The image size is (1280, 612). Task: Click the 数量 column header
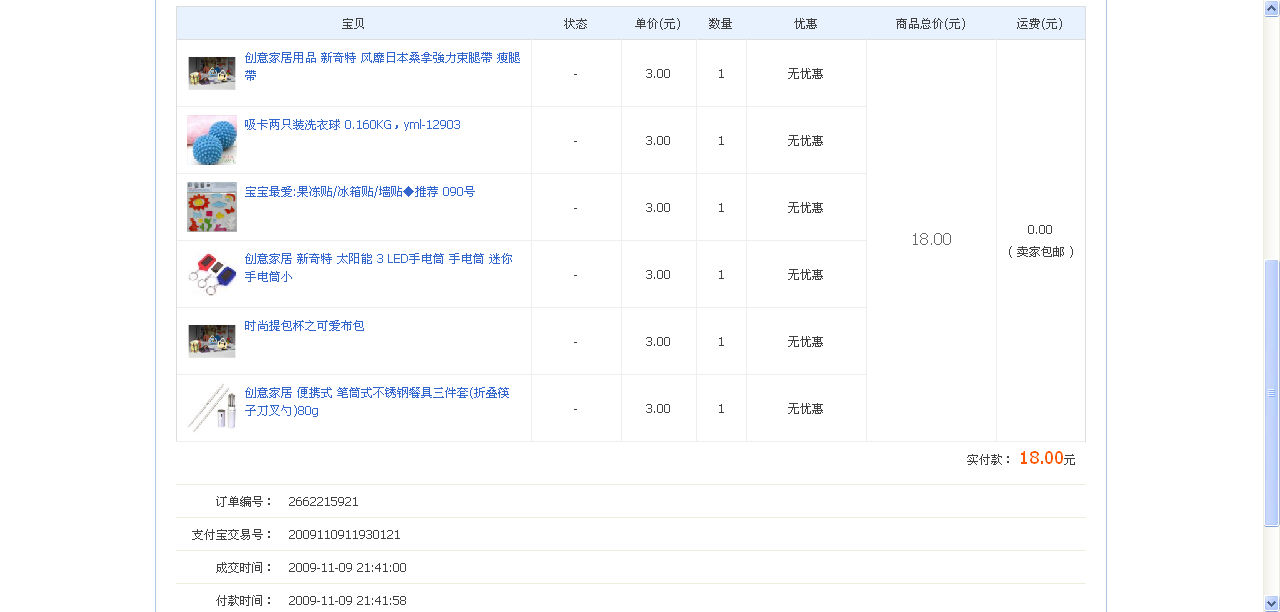click(720, 24)
